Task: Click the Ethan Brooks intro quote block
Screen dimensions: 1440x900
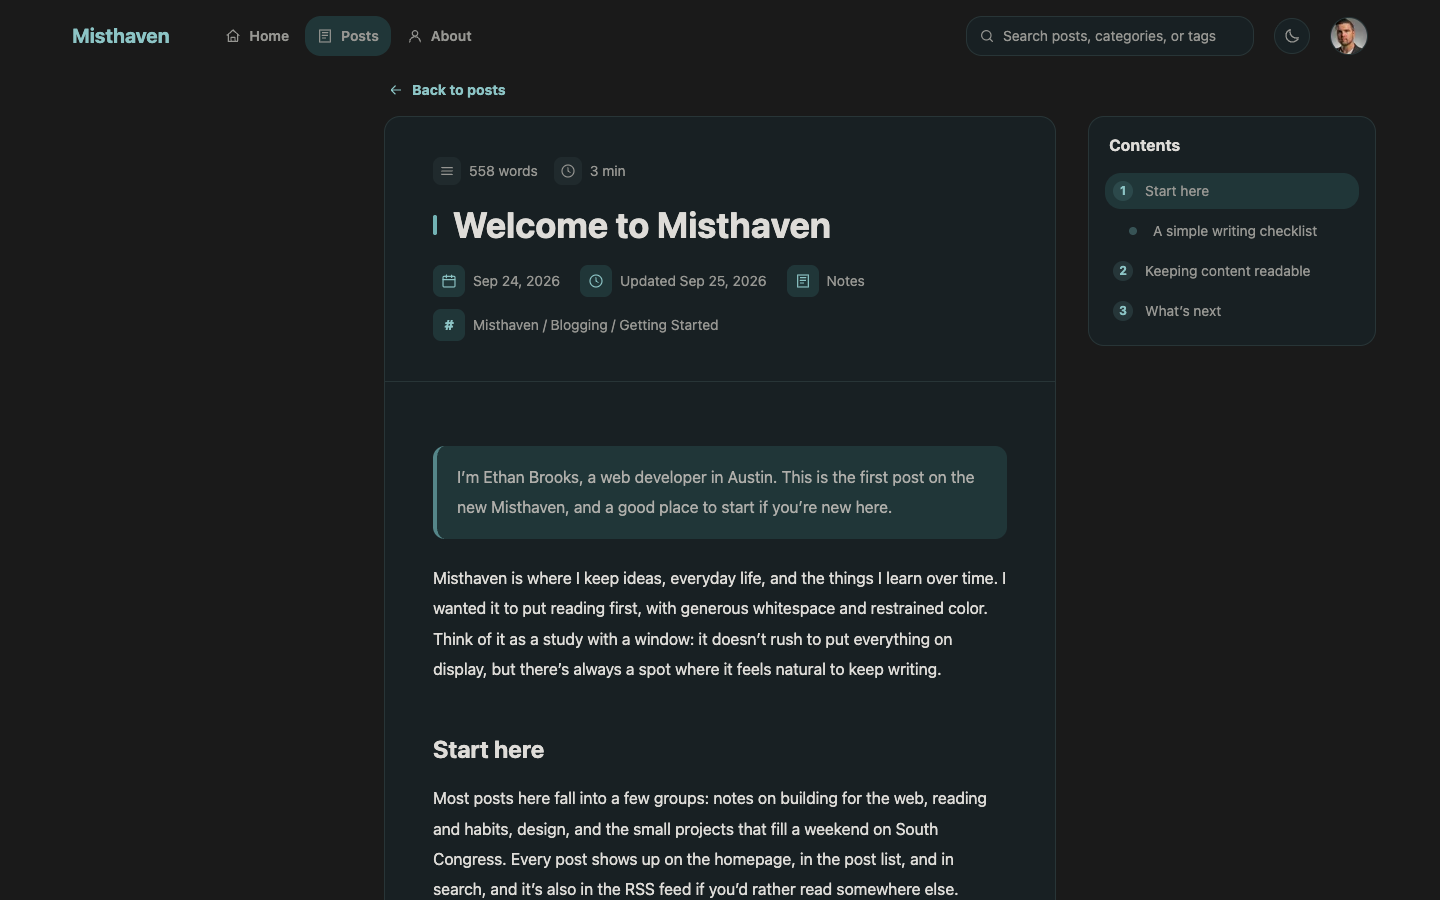Action: point(720,492)
